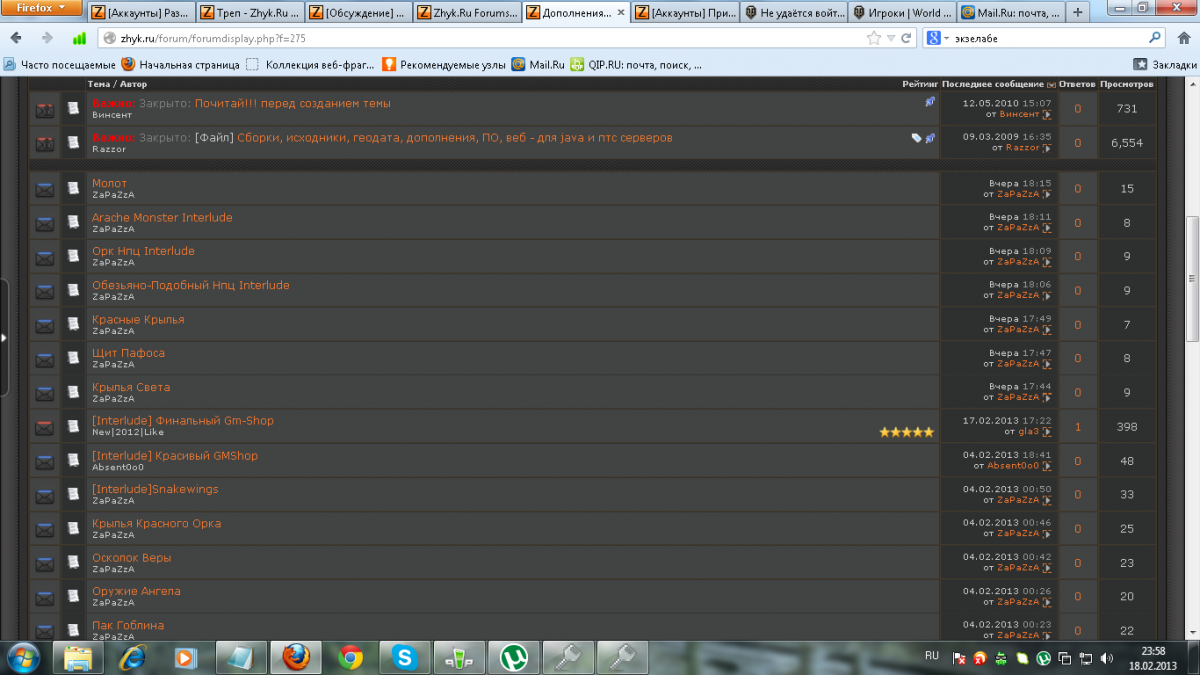The width and height of the screenshot is (1200, 675).
Task: Open the search engine selector dropdown
Action: (937, 38)
